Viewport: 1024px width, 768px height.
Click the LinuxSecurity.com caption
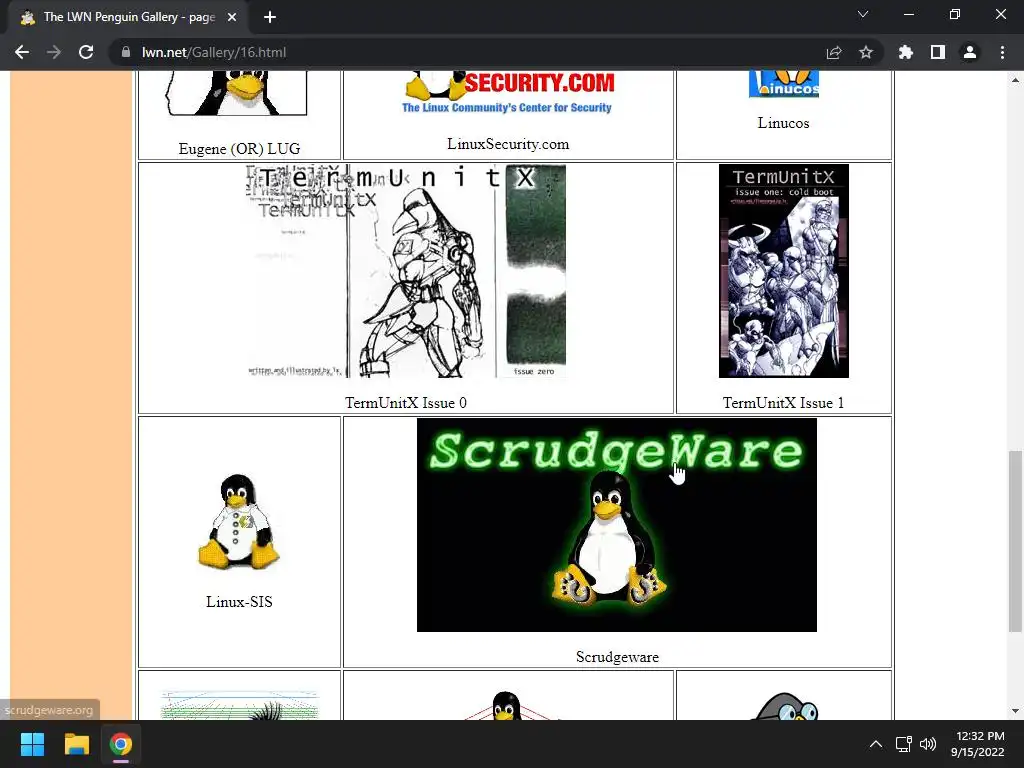(x=508, y=144)
